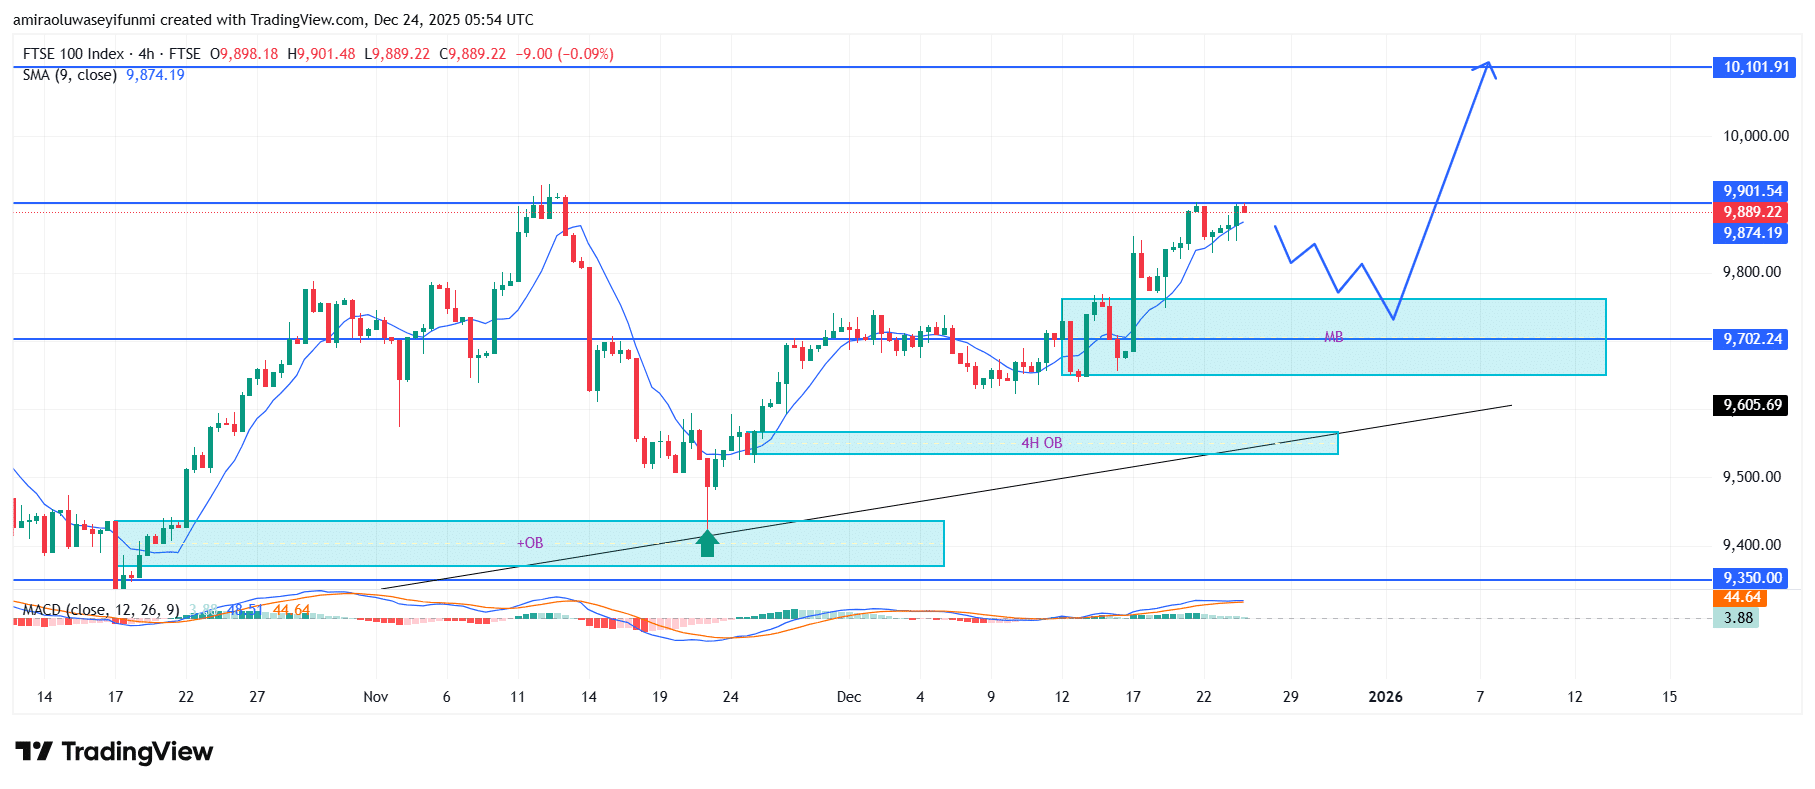This screenshot has height=789, width=1815.
Task: Click the 10,000.00 price axis tick
Action: (1755, 136)
